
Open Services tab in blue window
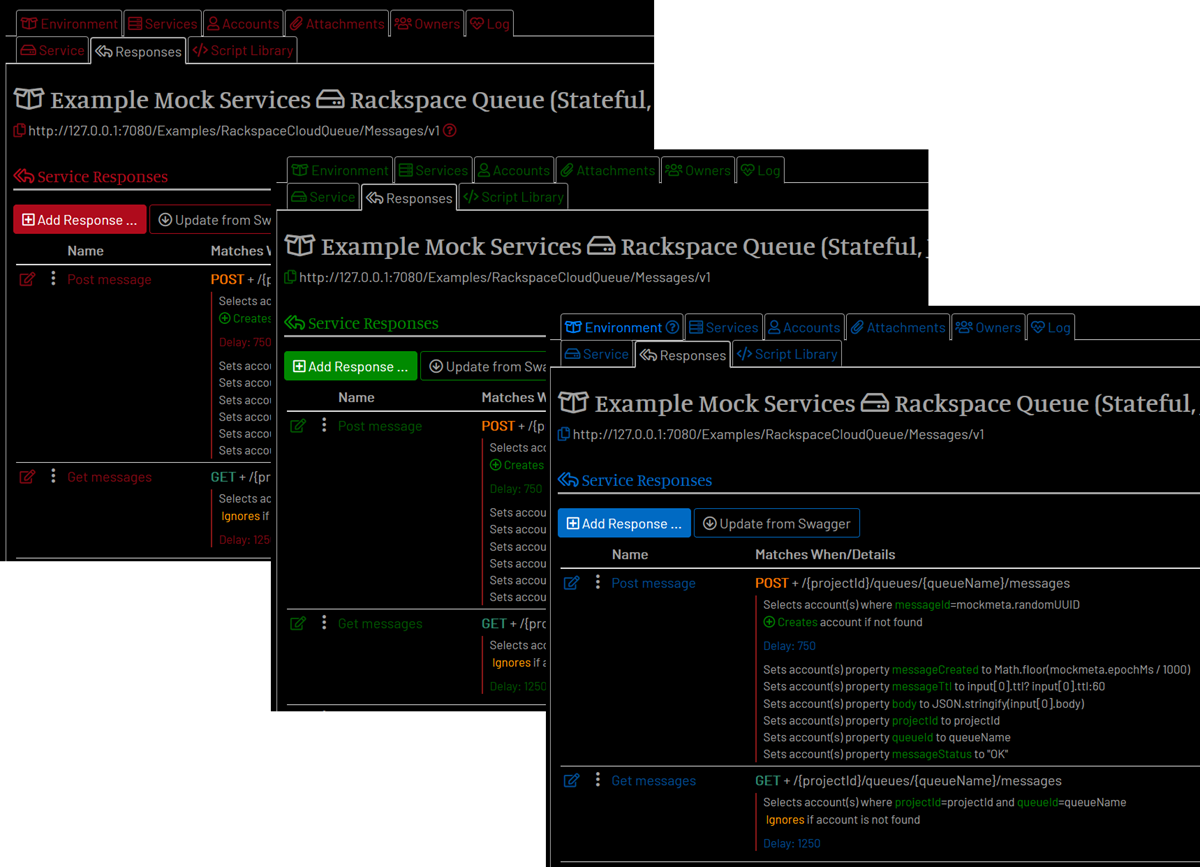coord(722,327)
